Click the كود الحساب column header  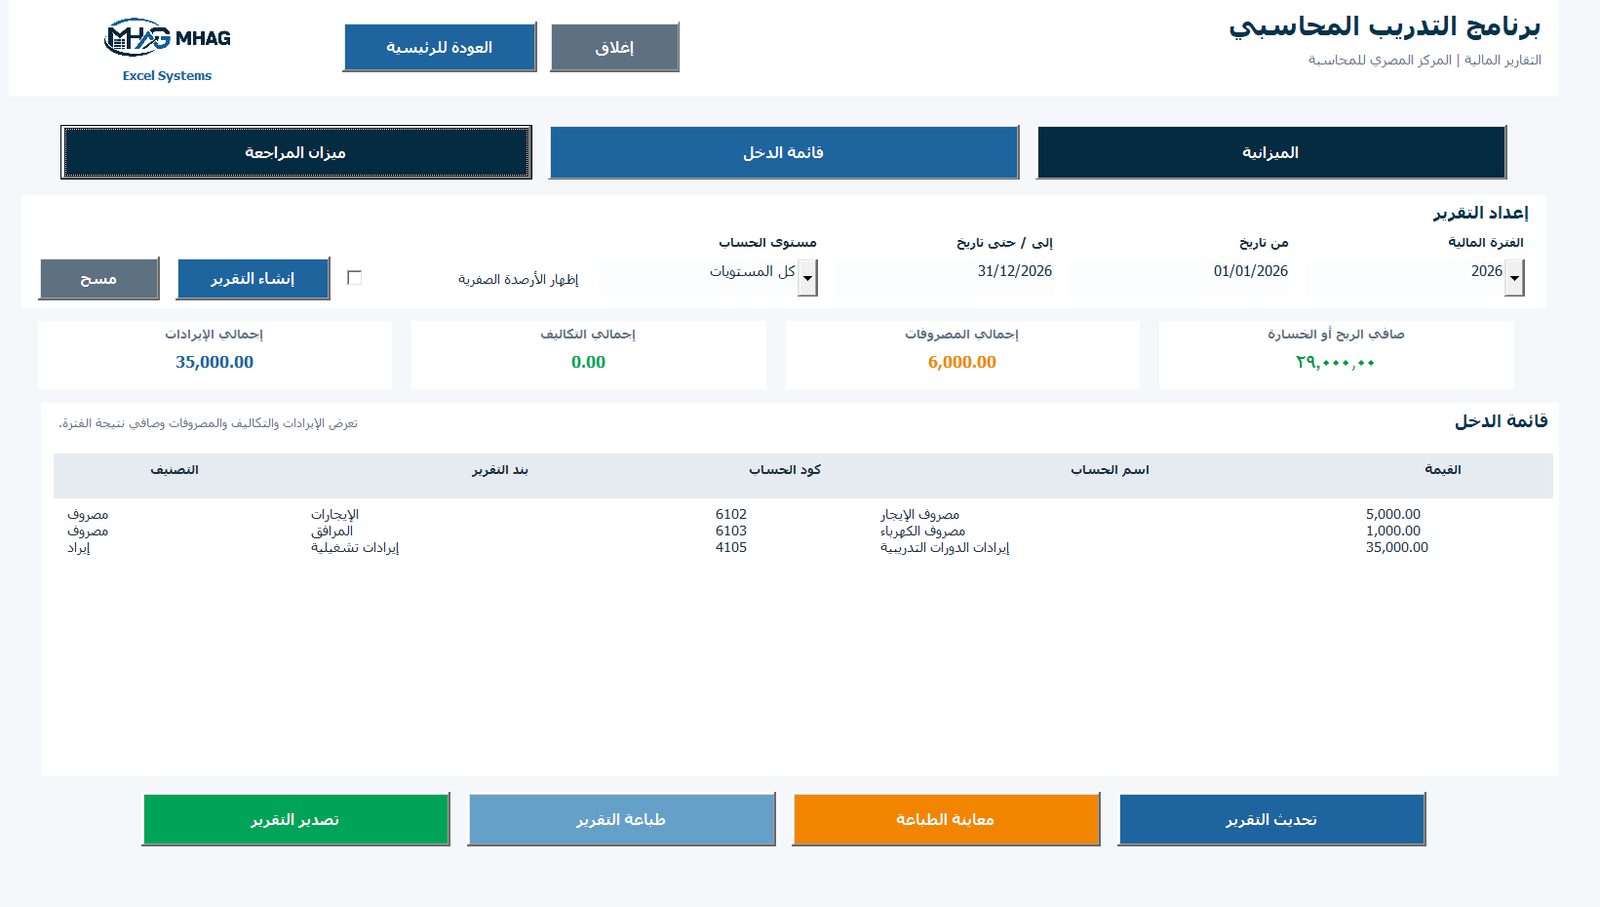(x=785, y=469)
